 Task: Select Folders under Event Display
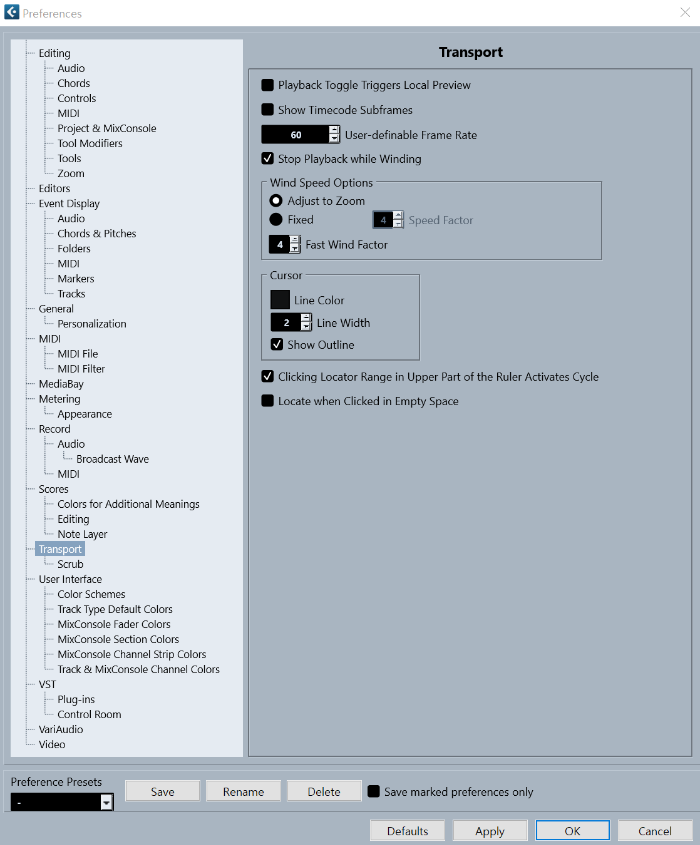pos(74,248)
